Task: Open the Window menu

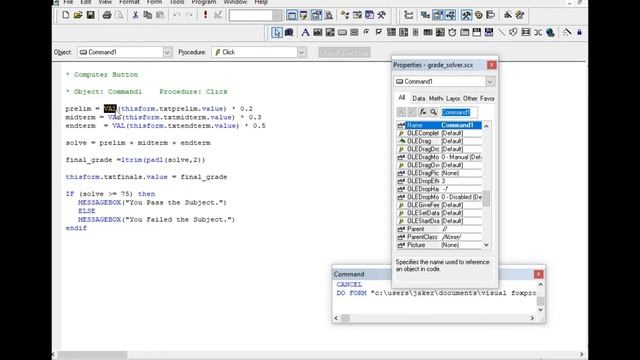Action: coord(235,2)
